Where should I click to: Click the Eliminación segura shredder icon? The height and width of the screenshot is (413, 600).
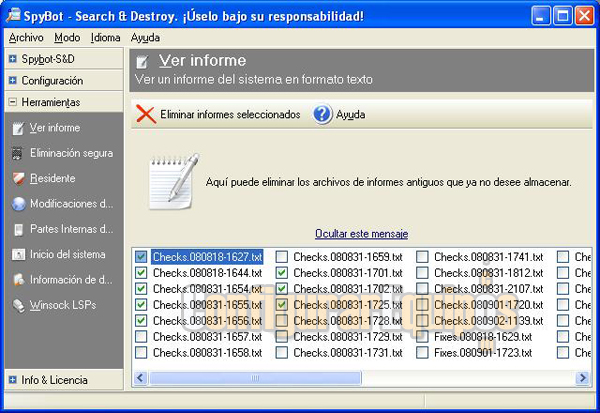(17, 153)
